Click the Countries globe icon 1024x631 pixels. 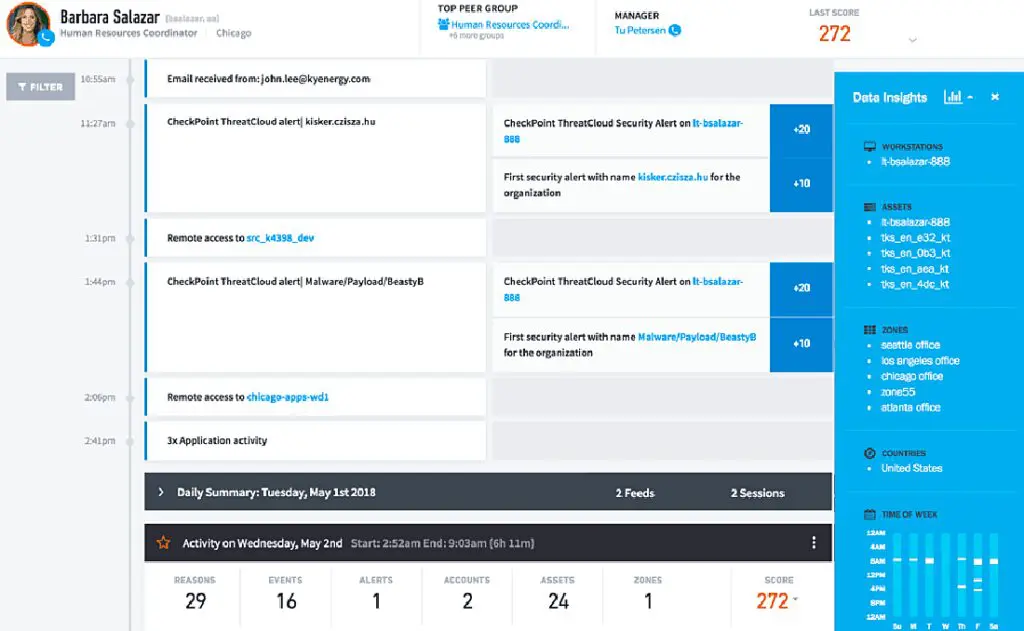(869, 453)
